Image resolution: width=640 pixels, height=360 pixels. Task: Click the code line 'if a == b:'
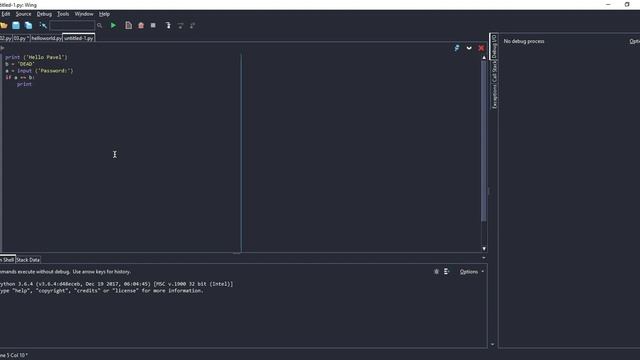pos(20,78)
